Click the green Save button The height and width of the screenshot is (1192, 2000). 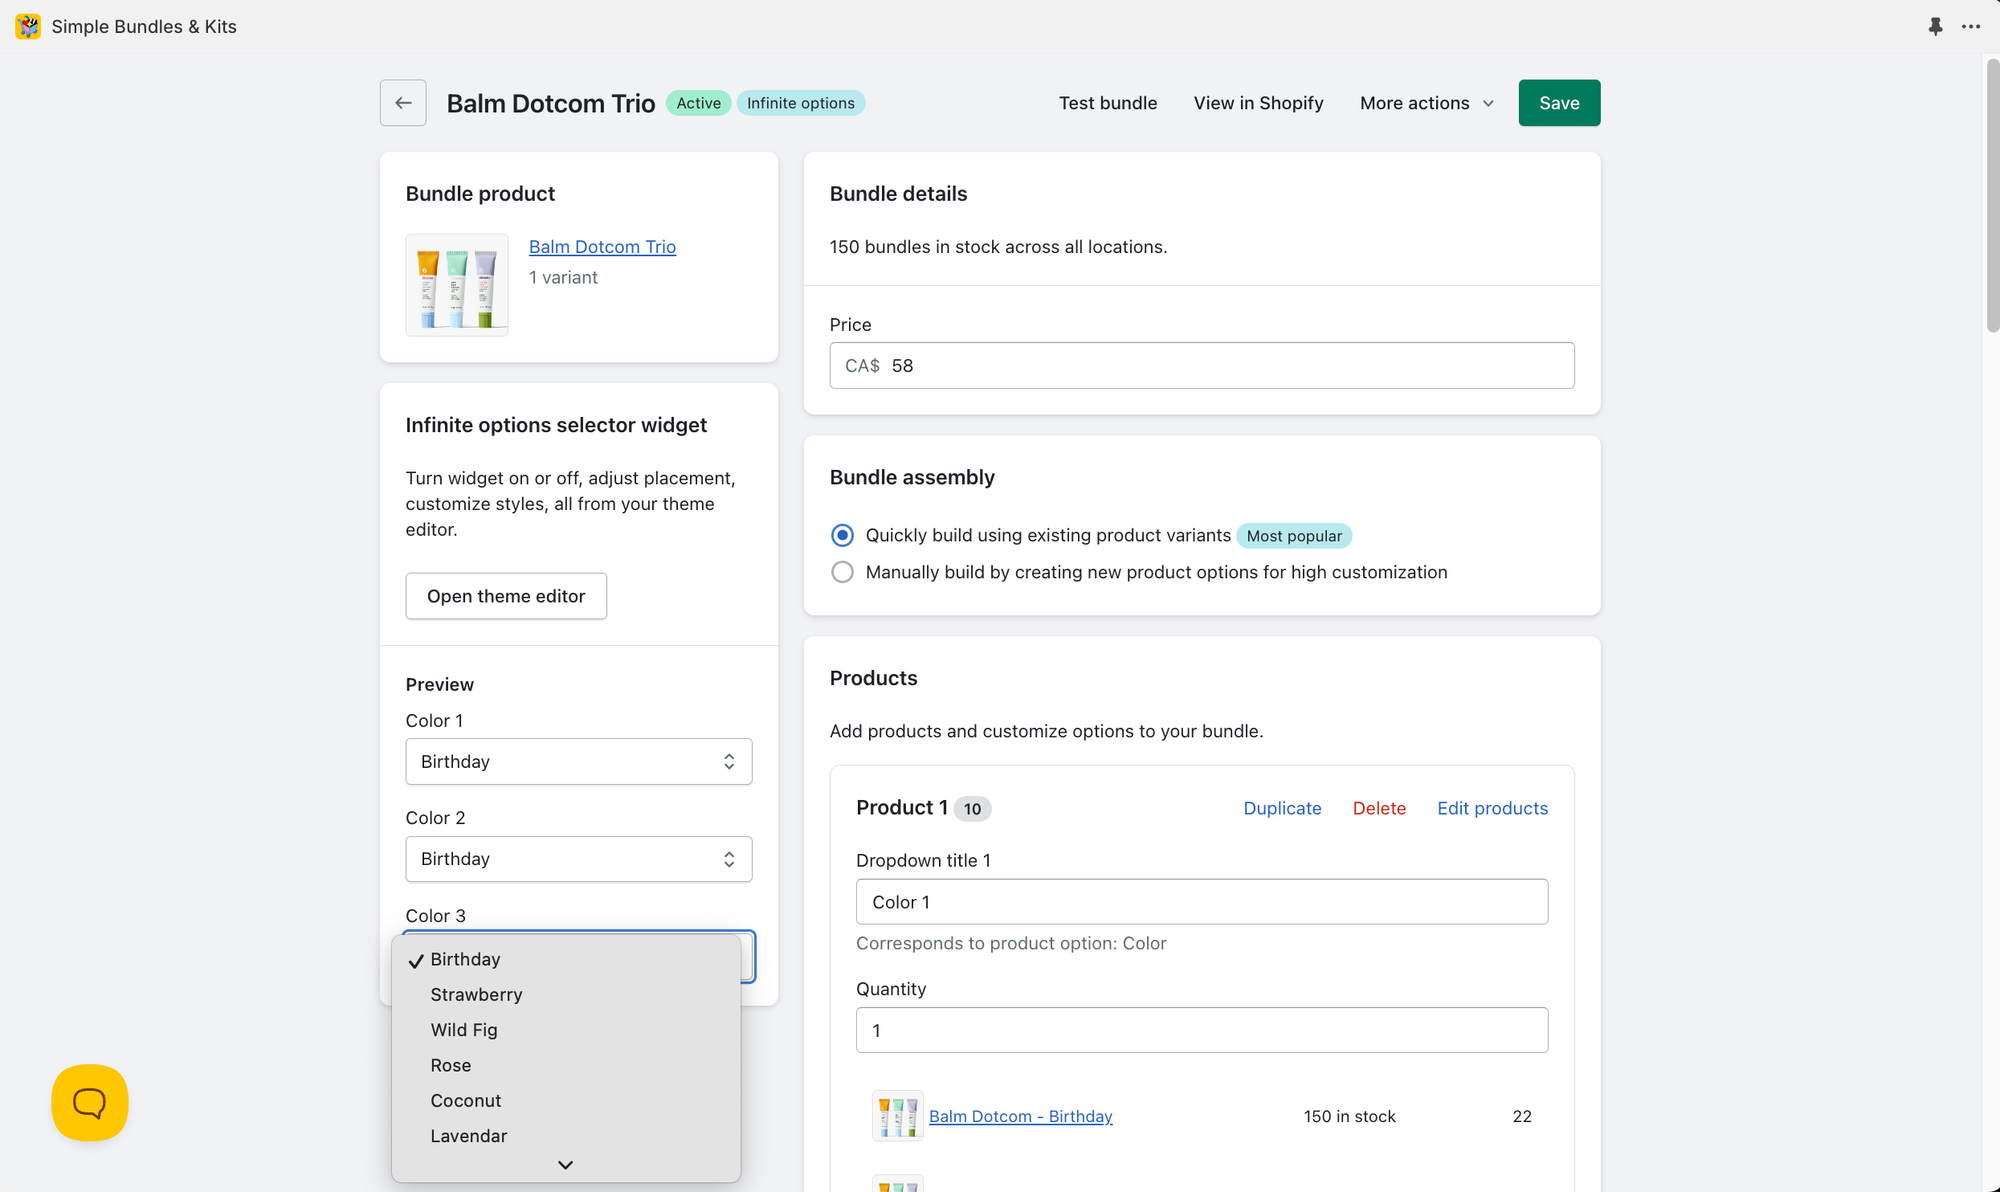[1559, 103]
